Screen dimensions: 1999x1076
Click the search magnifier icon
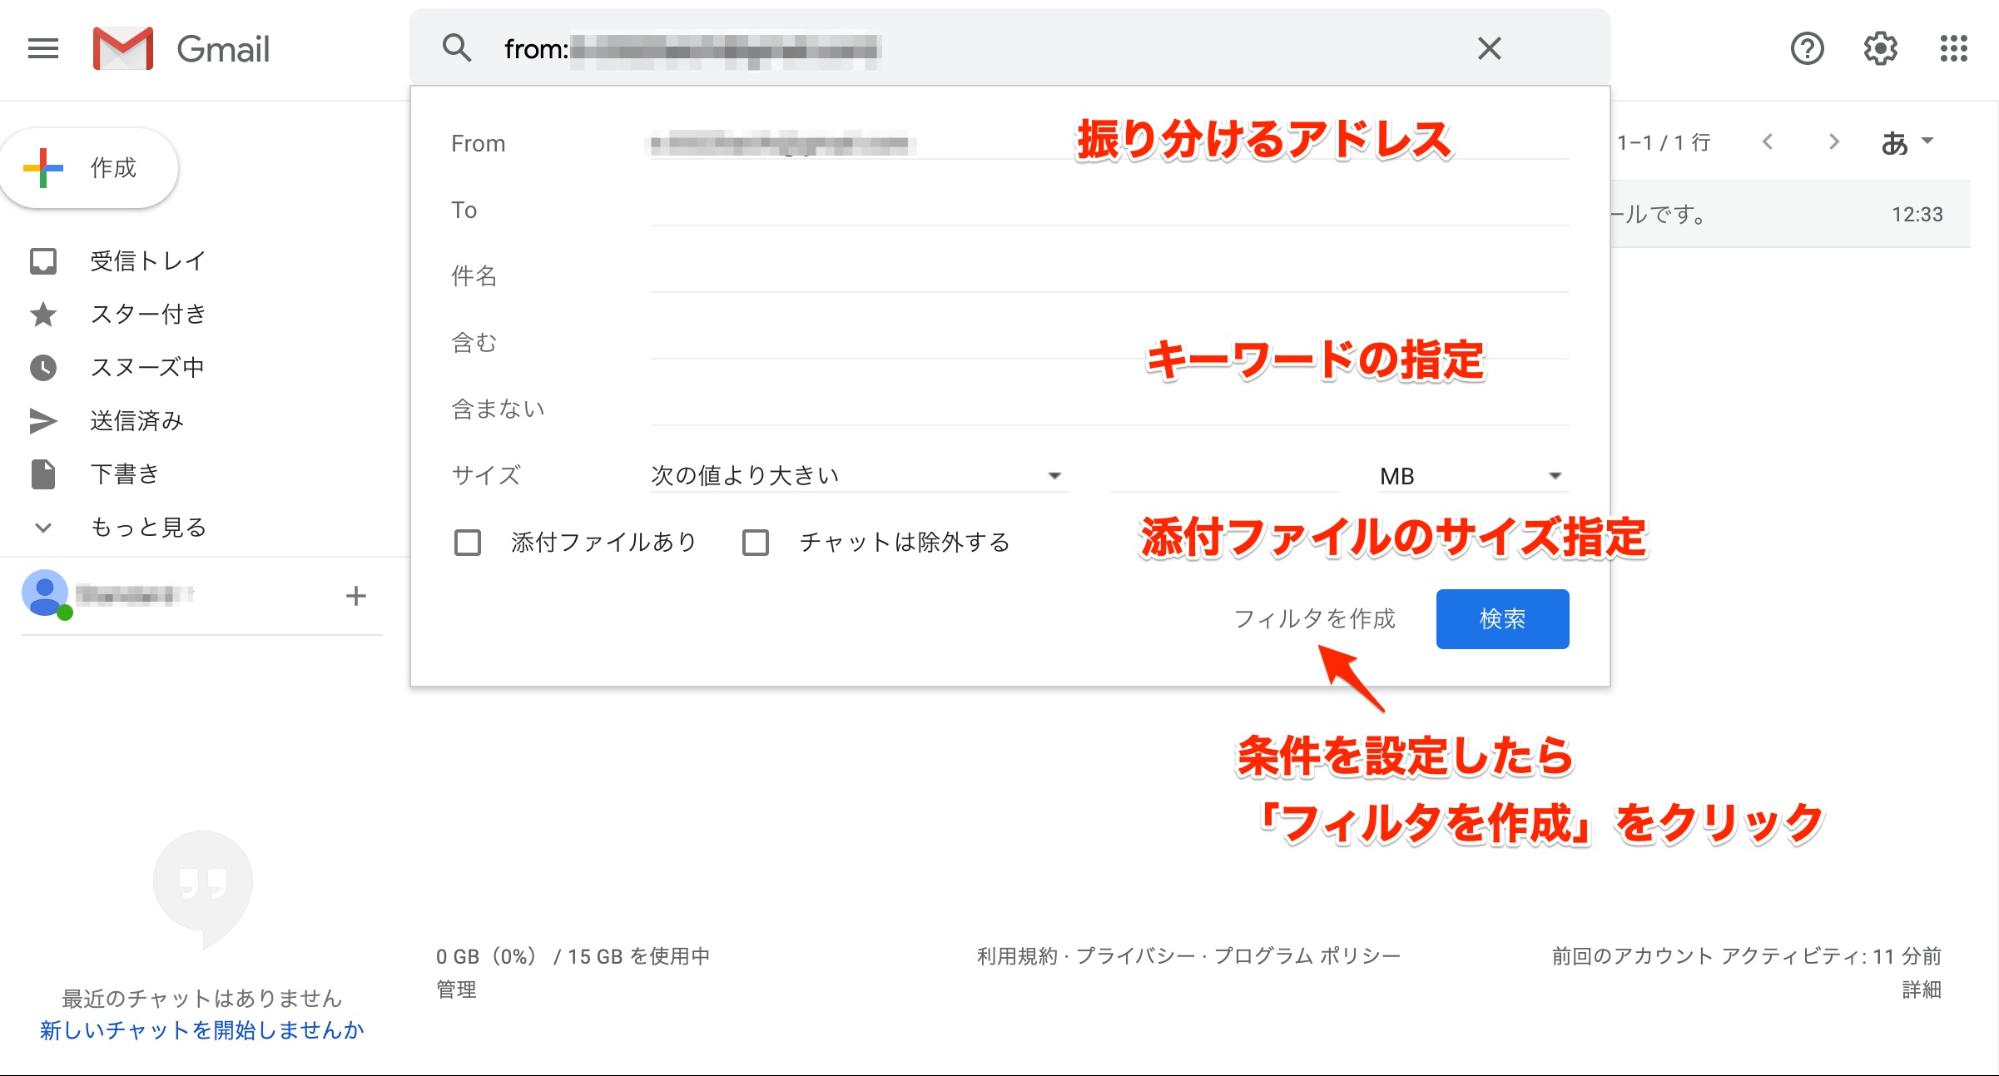pos(457,48)
